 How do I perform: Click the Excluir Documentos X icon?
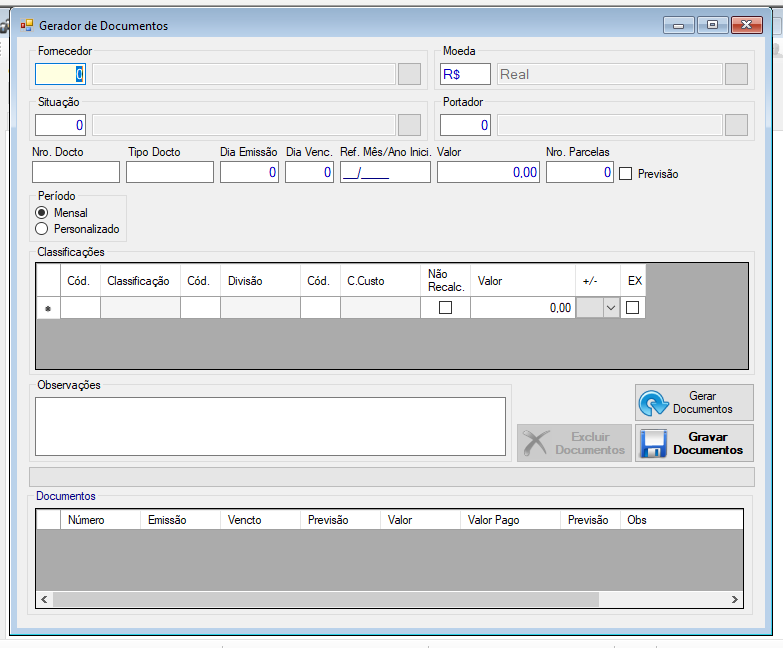[x=536, y=443]
